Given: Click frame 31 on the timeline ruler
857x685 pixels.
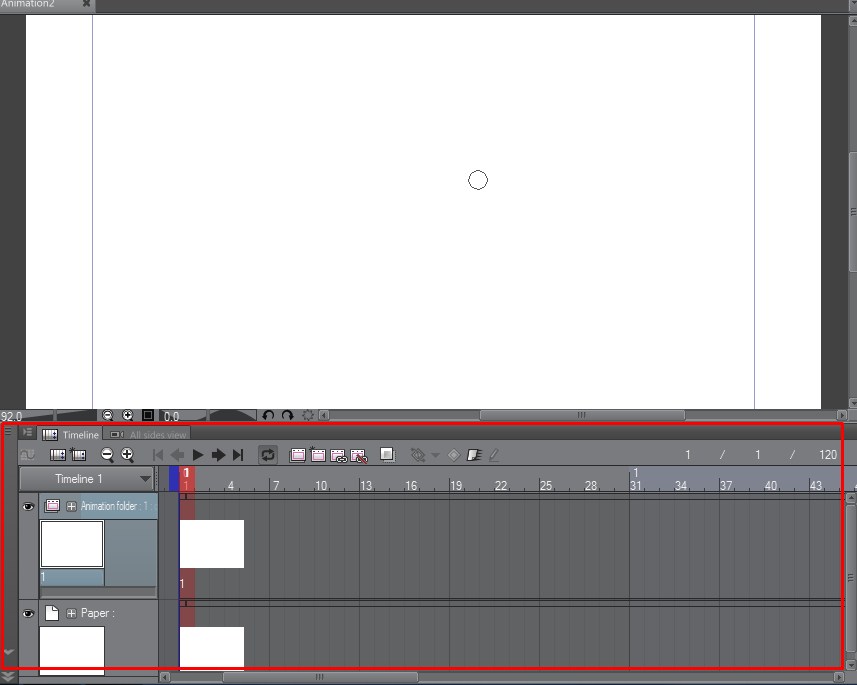Looking at the screenshot, I should click(x=634, y=484).
